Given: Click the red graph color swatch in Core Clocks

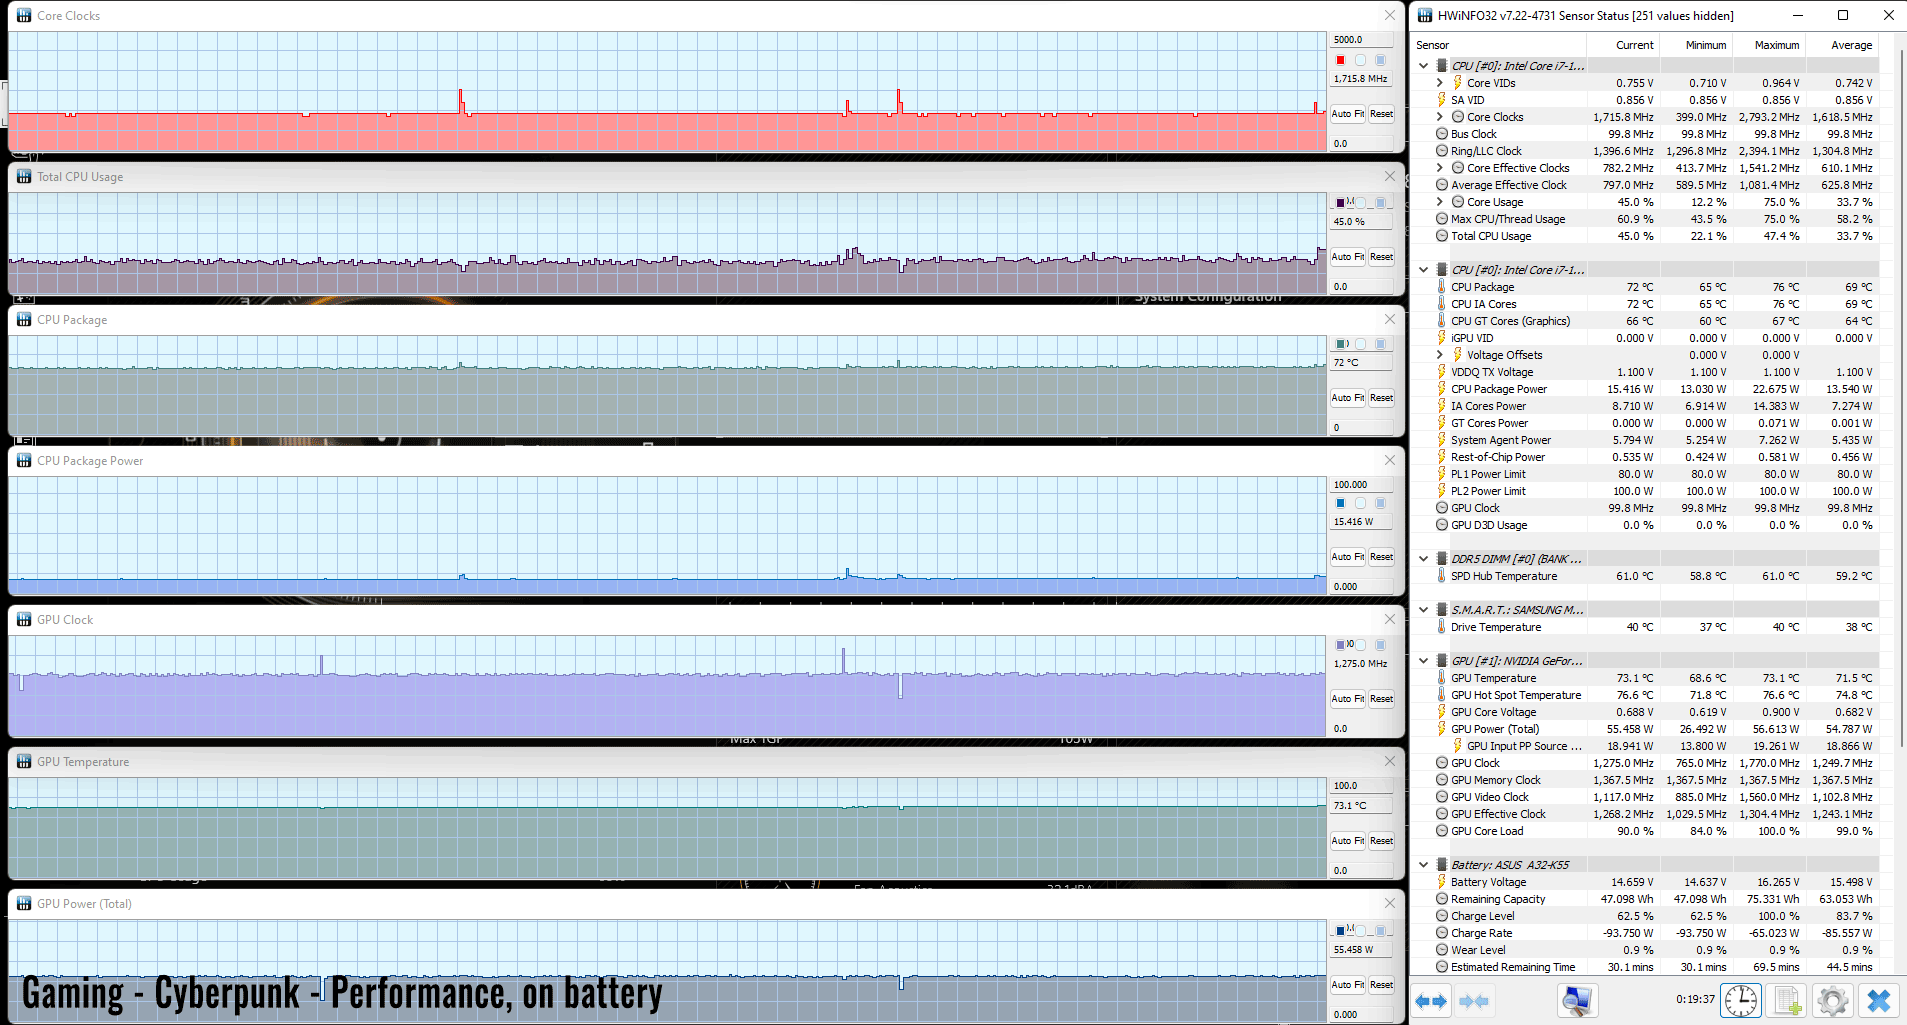Looking at the screenshot, I should (x=1341, y=60).
